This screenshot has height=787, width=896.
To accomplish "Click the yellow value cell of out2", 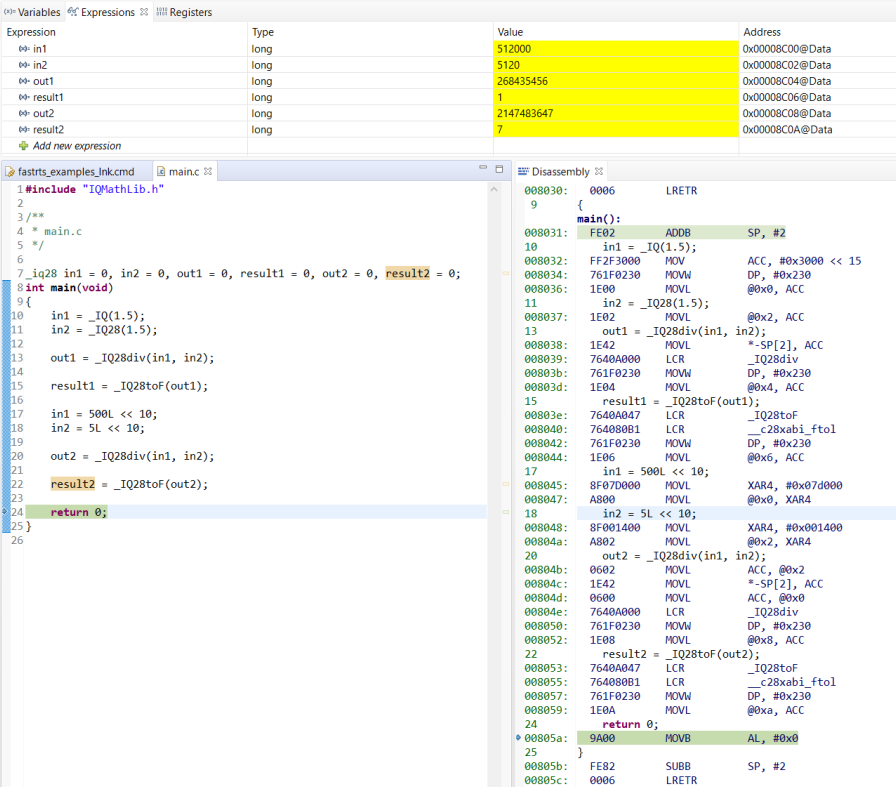I will pyautogui.click(x=615, y=114).
